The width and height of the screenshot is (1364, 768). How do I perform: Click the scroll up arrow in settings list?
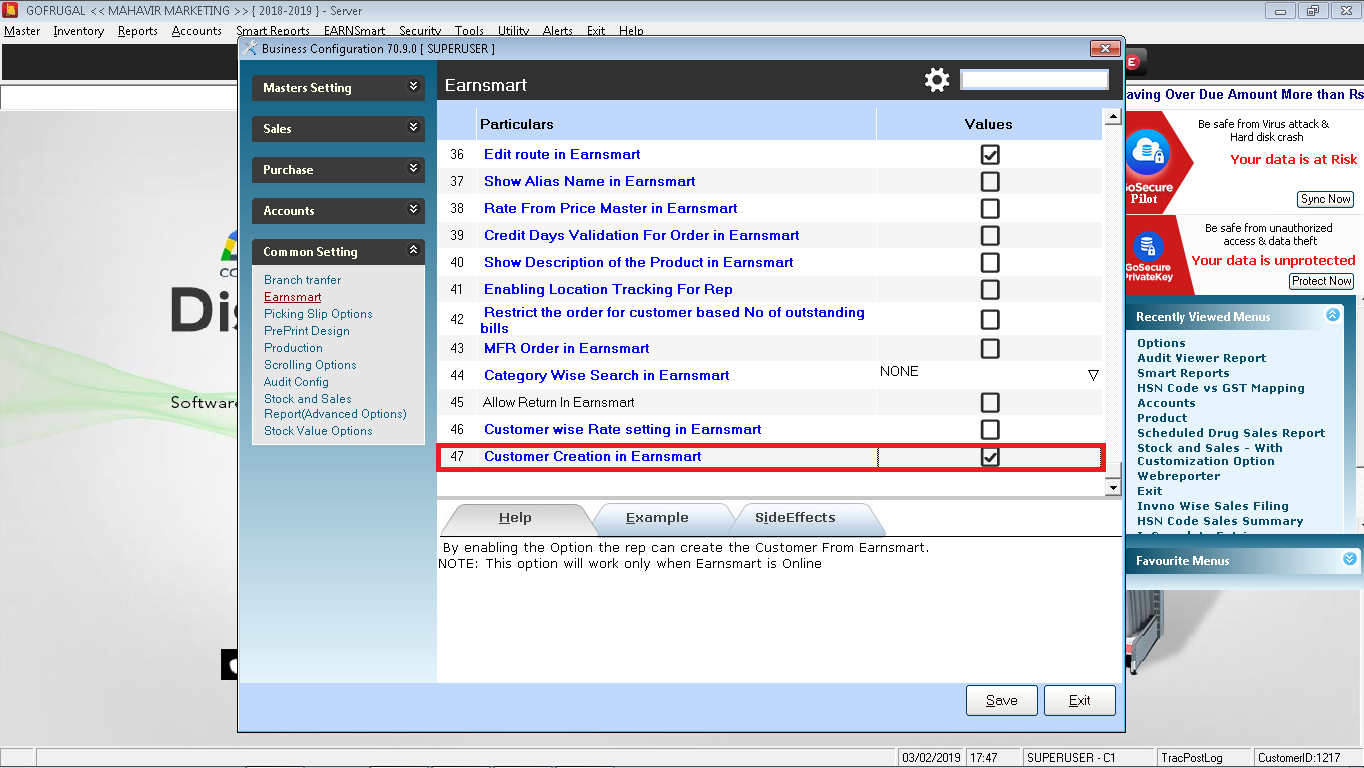pos(1113,117)
